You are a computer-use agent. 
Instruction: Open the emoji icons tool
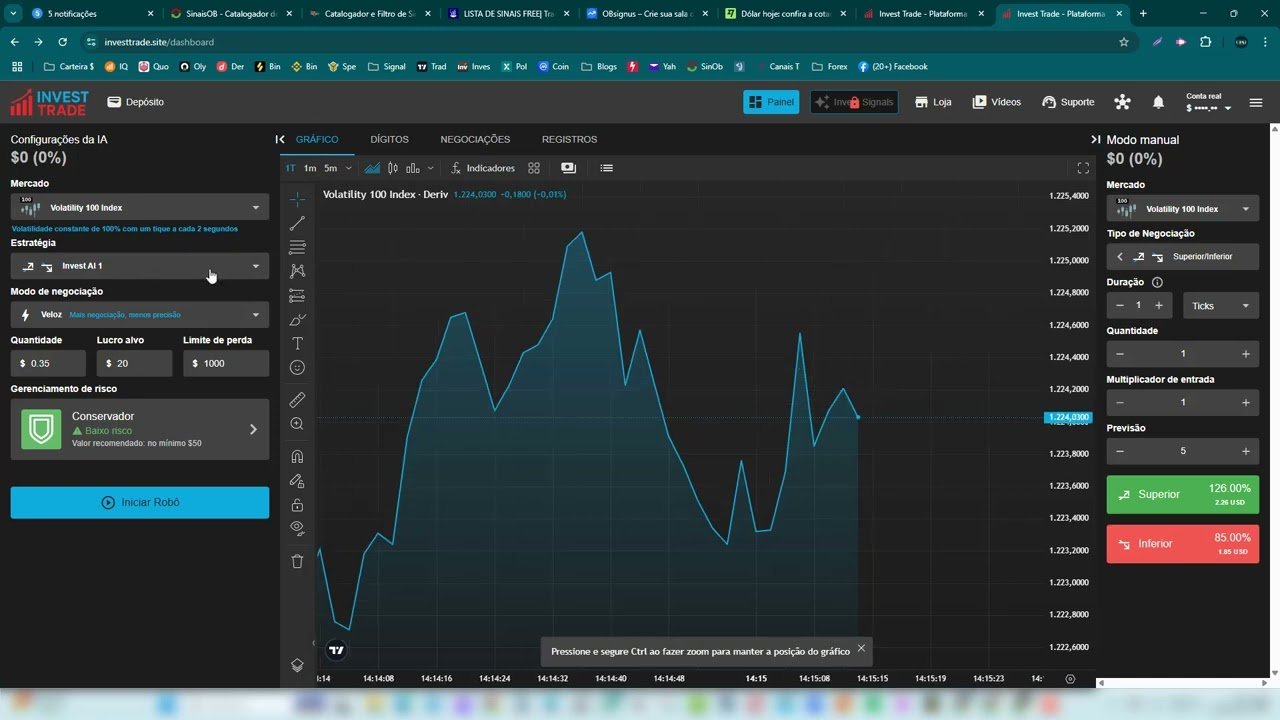[297, 368]
